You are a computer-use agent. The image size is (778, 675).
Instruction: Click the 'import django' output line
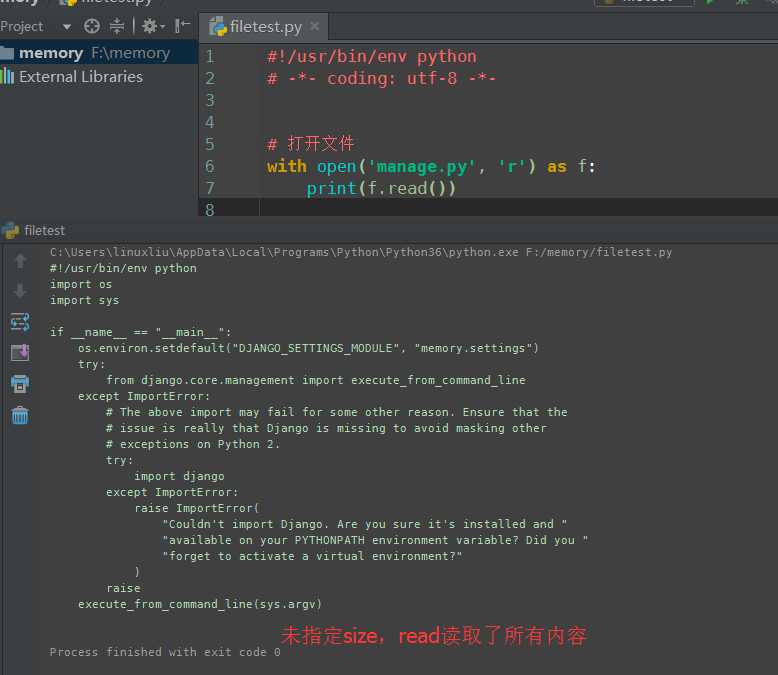(179, 476)
